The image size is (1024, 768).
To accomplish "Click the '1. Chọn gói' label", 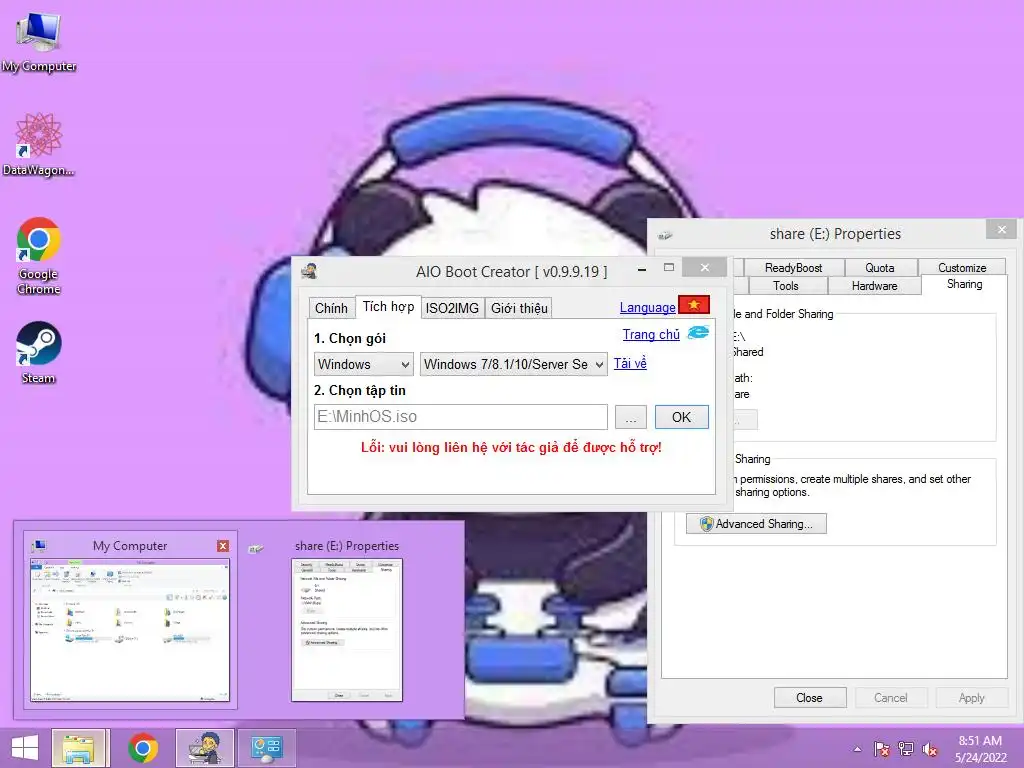I will (x=349, y=338).
